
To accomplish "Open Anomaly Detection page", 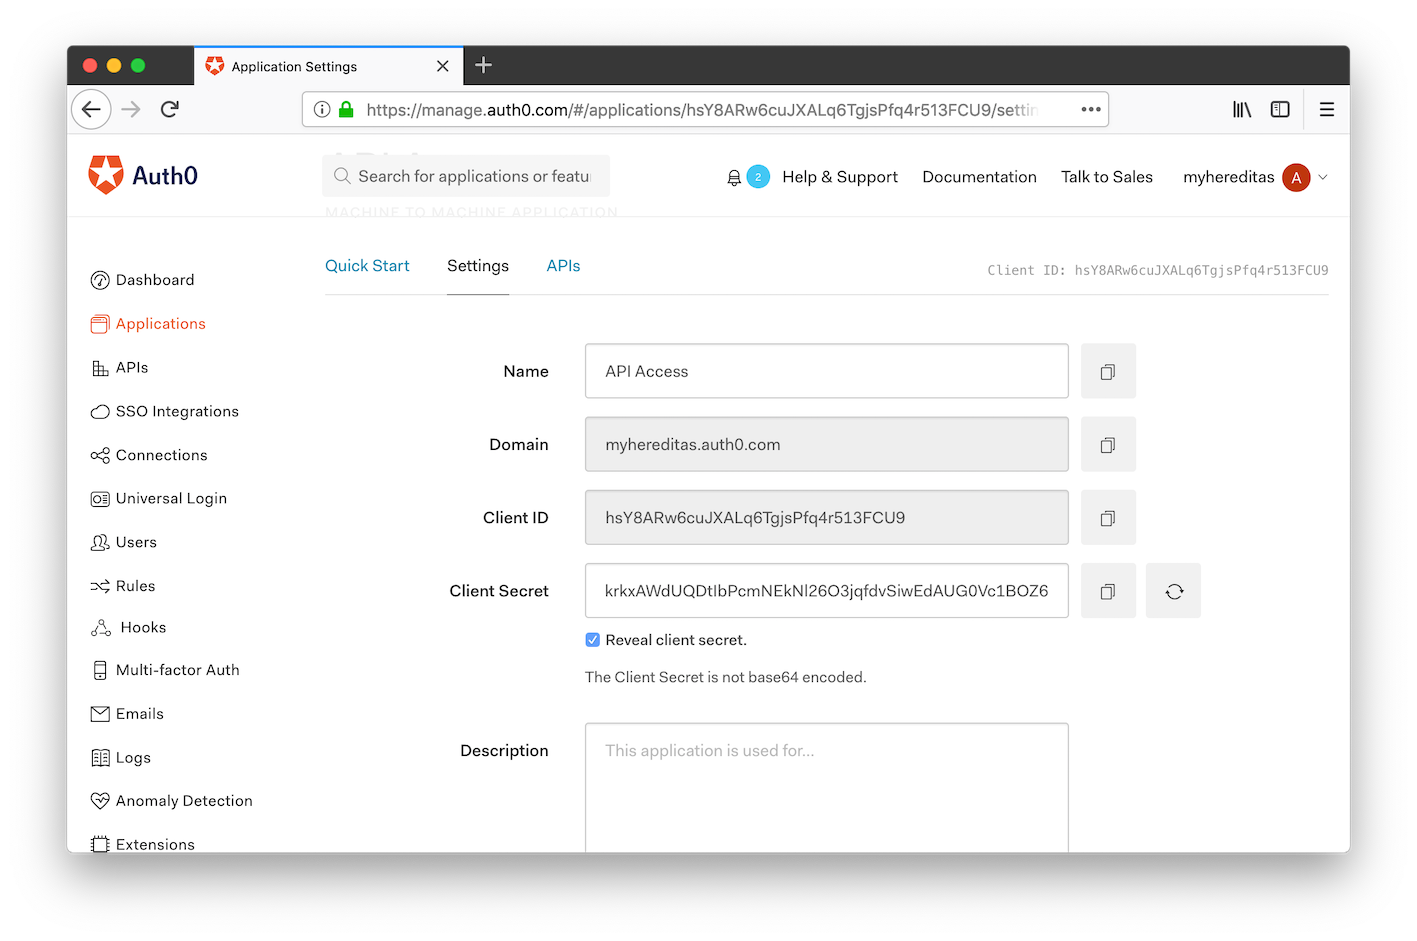I will [x=184, y=801].
